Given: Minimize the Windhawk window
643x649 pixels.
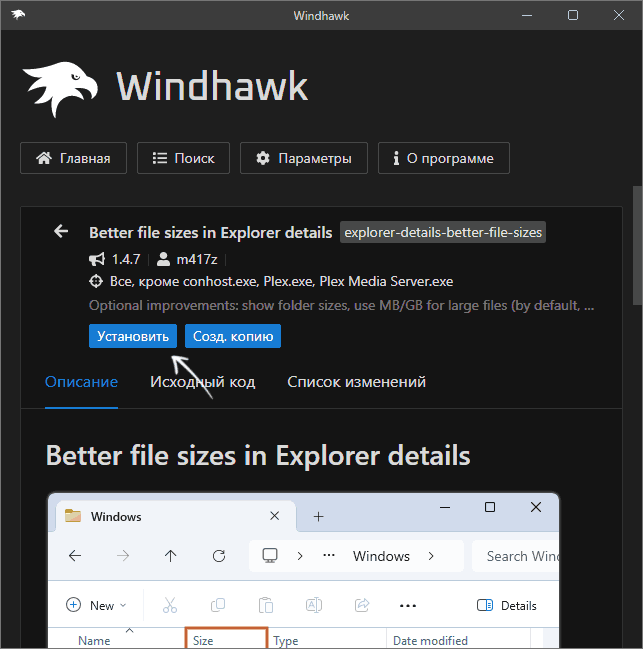Looking at the screenshot, I should [527, 15].
